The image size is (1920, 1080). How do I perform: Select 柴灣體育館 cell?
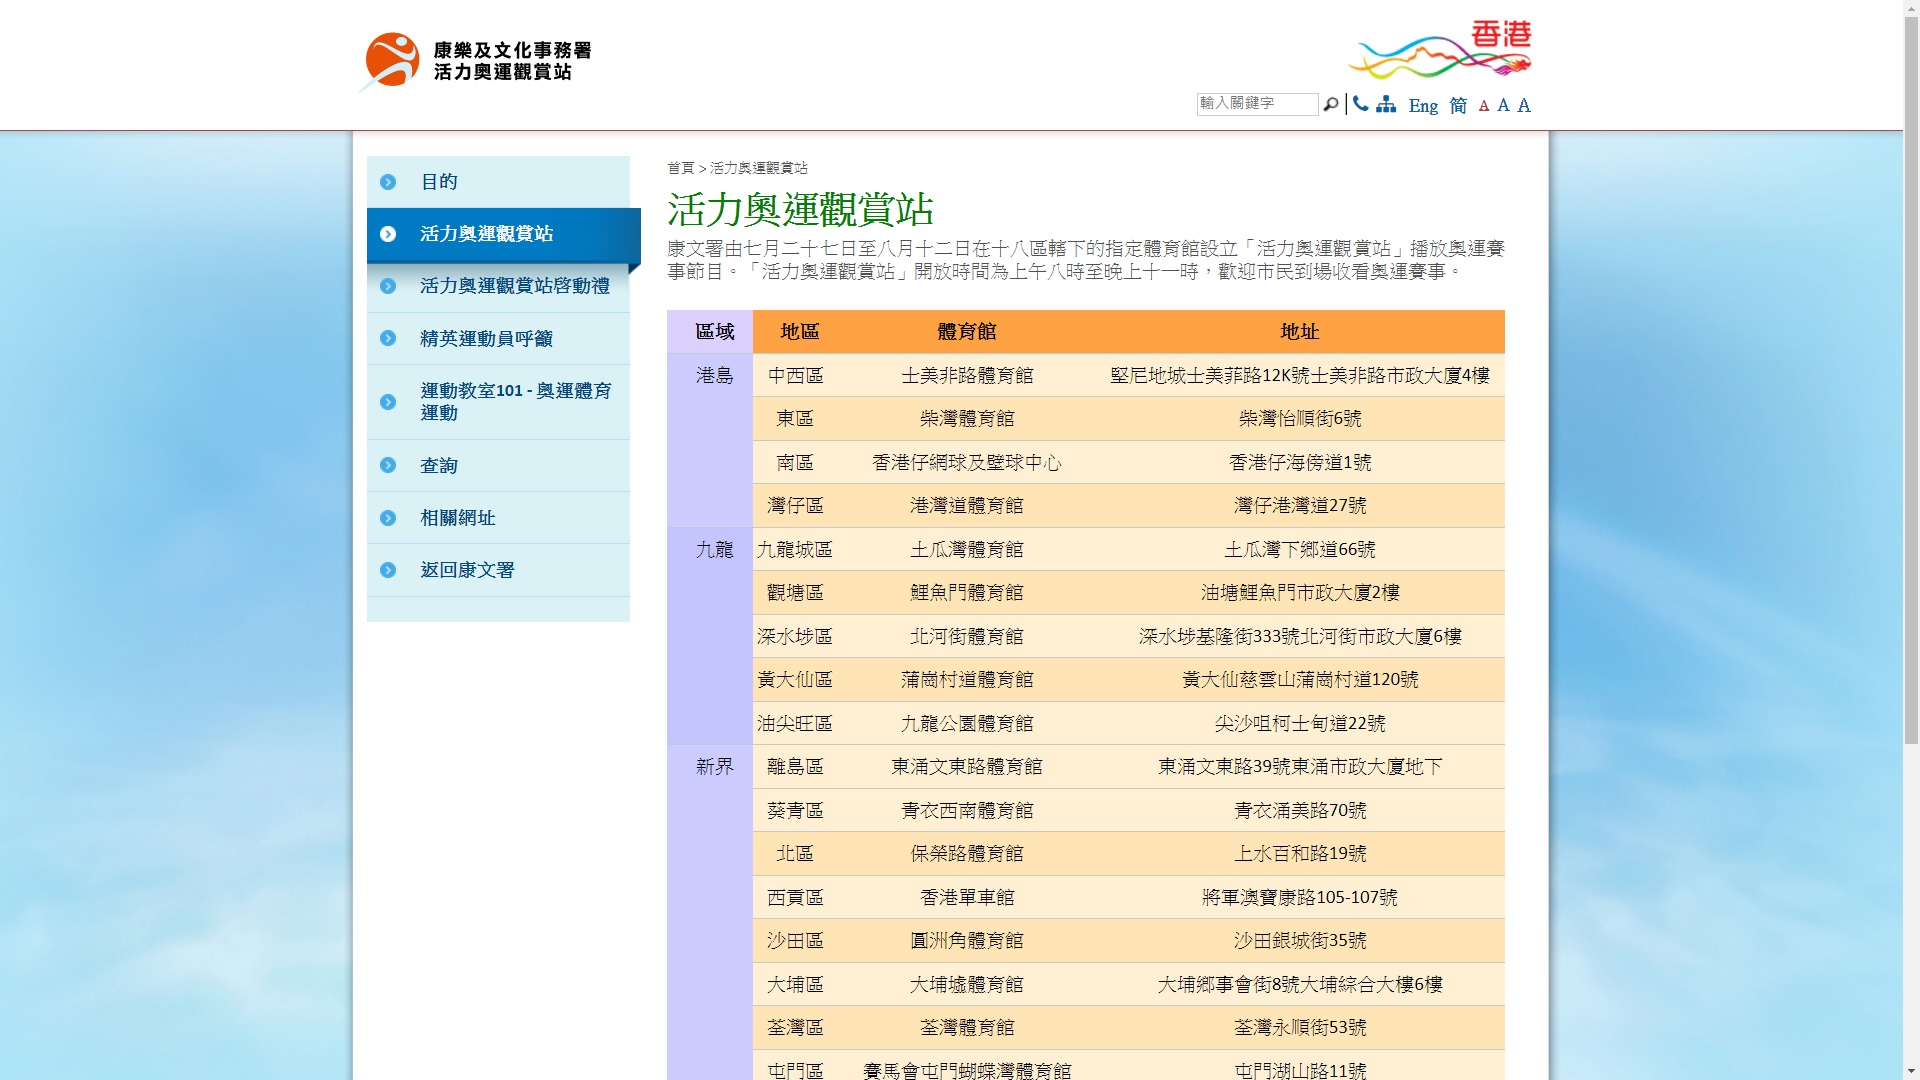pos(967,419)
